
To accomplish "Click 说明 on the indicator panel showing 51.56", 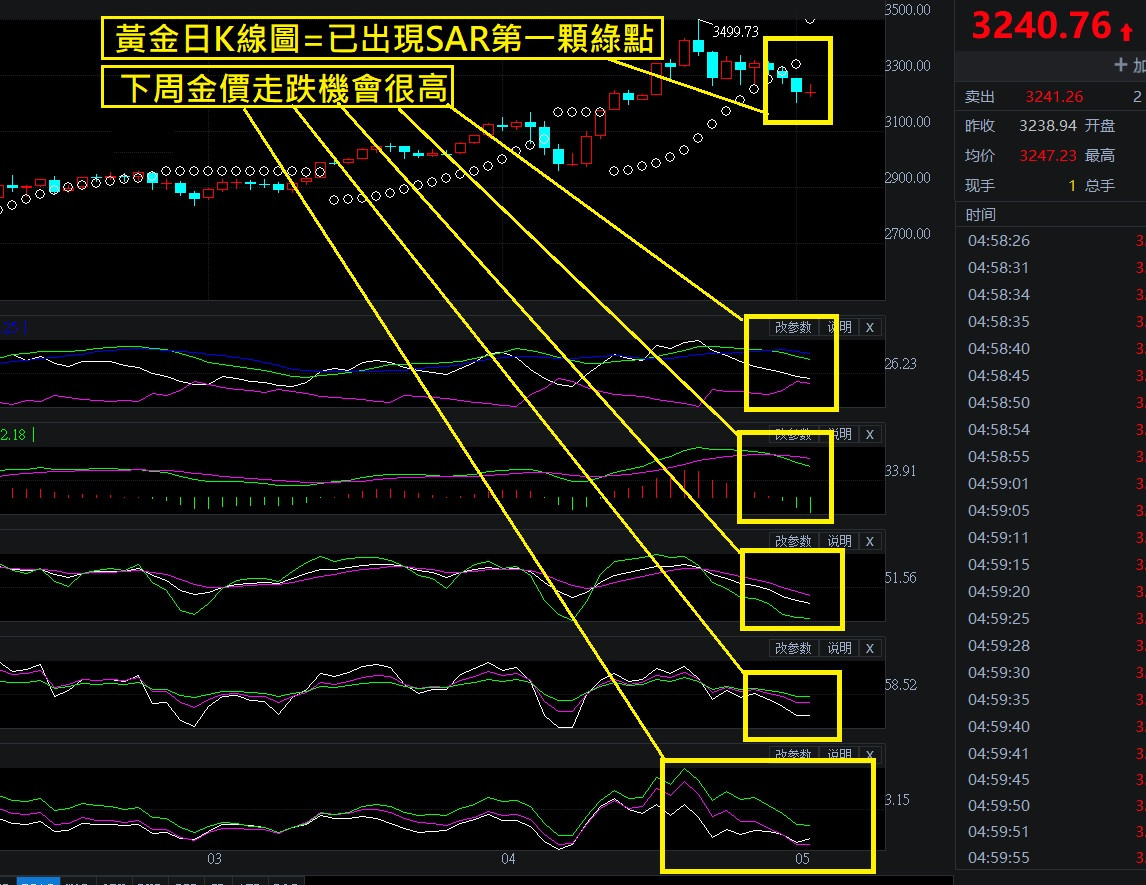I will [838, 540].
